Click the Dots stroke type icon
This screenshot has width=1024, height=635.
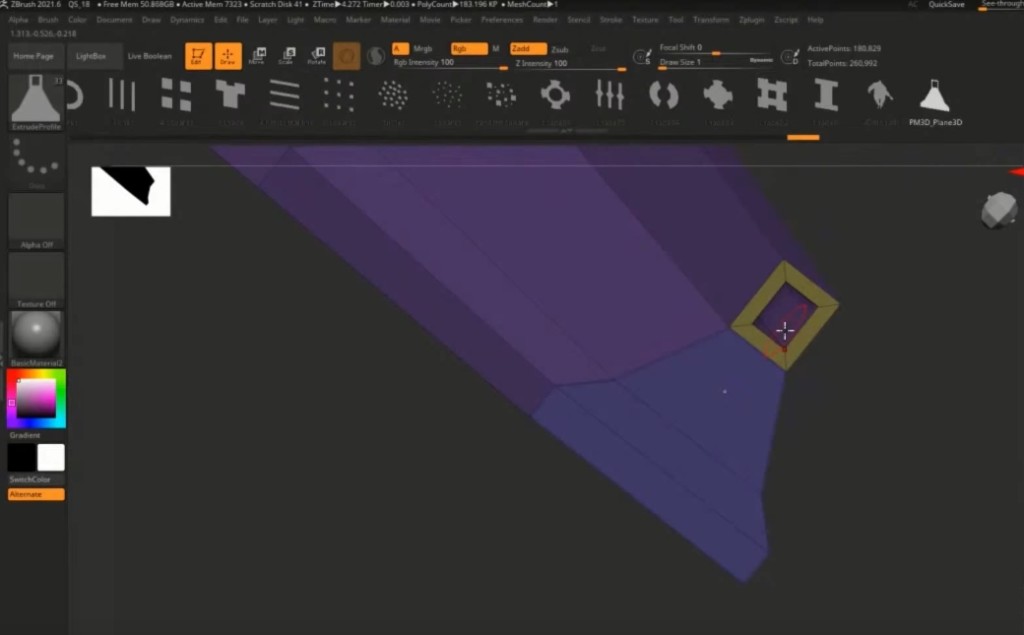coord(36,161)
